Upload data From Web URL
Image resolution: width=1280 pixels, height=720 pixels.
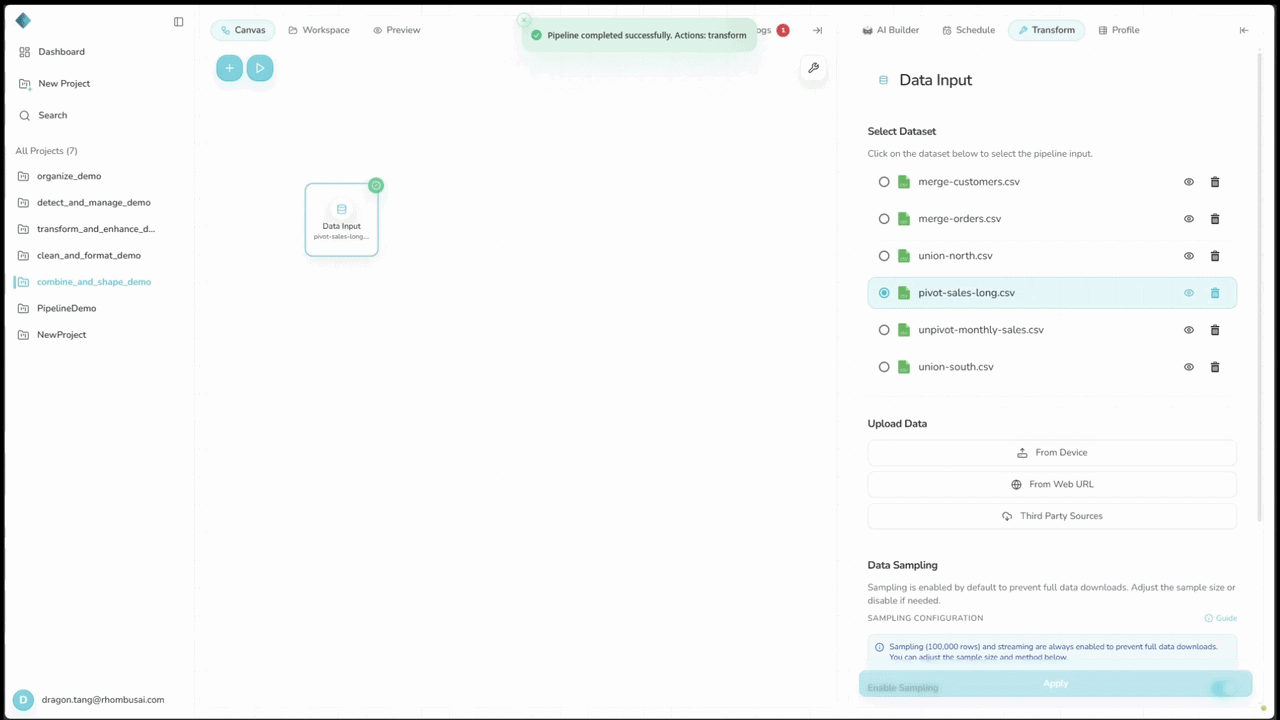point(1052,485)
